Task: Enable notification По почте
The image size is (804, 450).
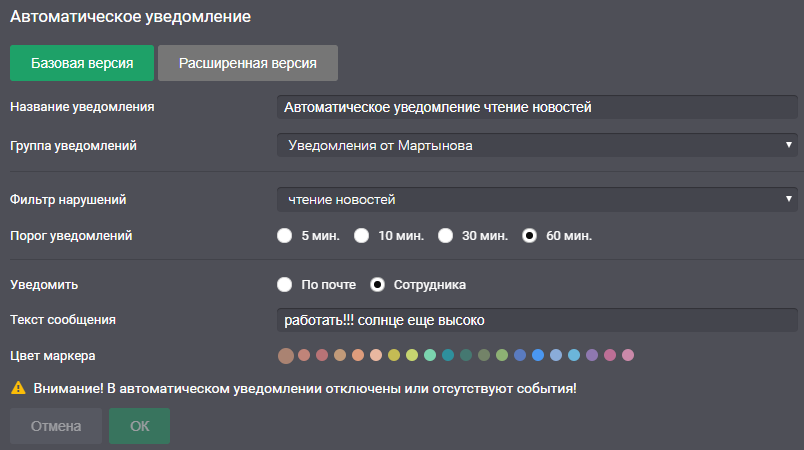Action: click(x=285, y=284)
